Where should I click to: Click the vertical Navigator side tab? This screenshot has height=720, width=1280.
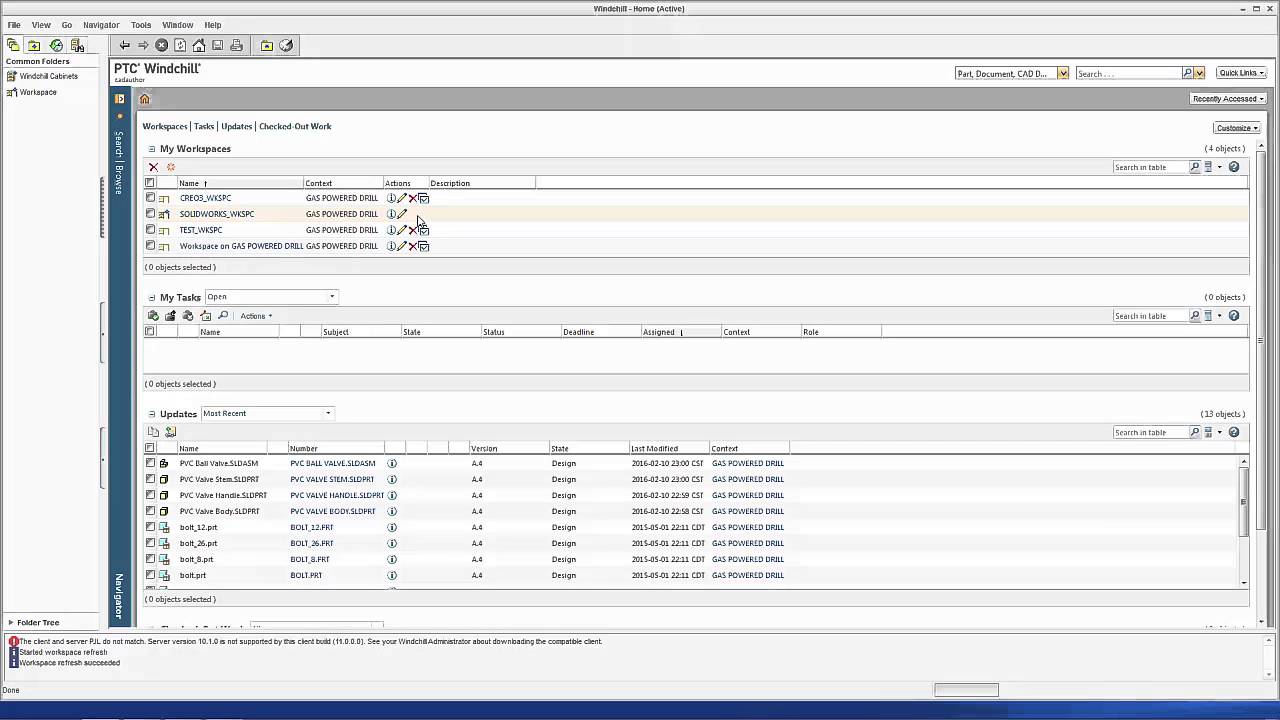119,595
